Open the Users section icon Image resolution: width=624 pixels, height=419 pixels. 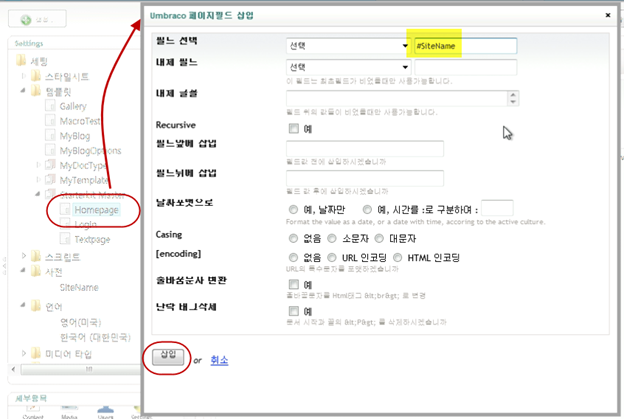[x=105, y=413]
